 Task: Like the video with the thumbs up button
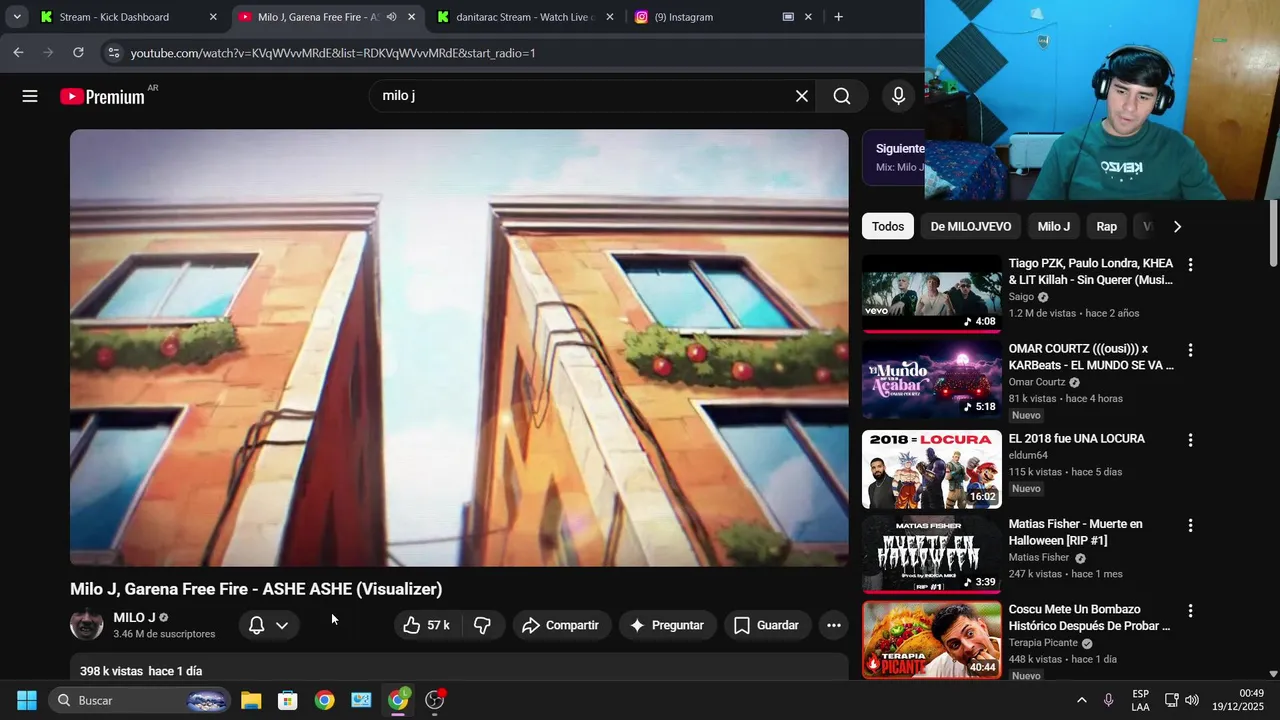pos(427,625)
